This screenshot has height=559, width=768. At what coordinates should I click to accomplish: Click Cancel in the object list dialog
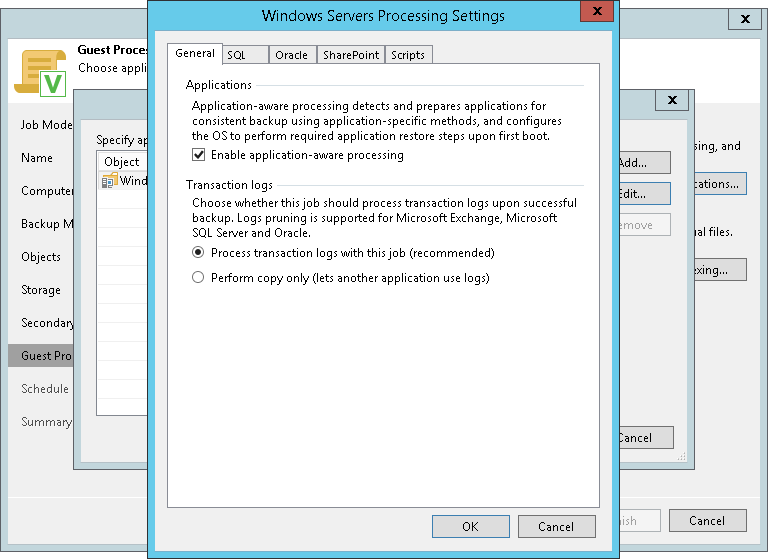[646, 437]
